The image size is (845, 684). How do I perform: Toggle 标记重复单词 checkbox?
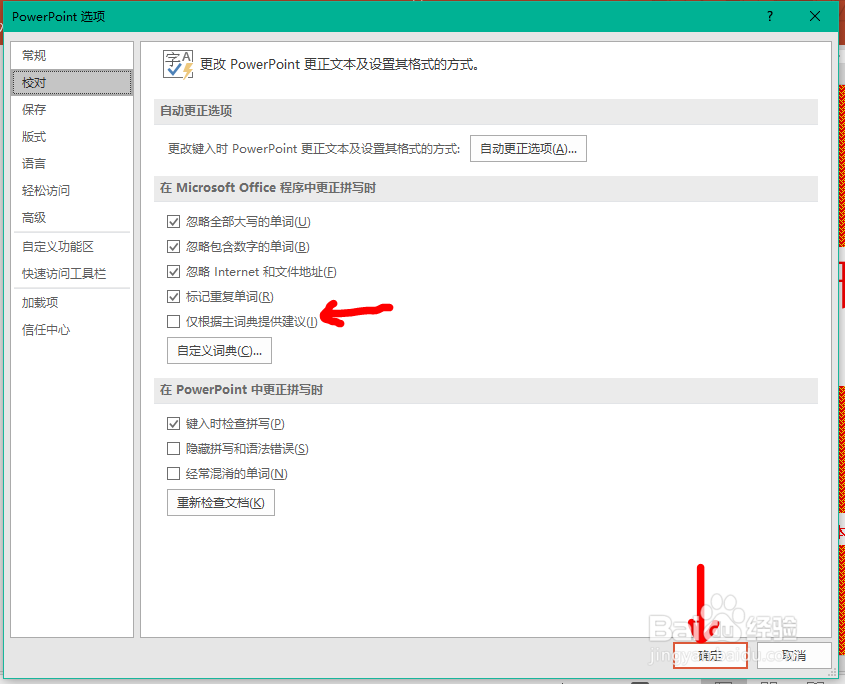[173, 296]
